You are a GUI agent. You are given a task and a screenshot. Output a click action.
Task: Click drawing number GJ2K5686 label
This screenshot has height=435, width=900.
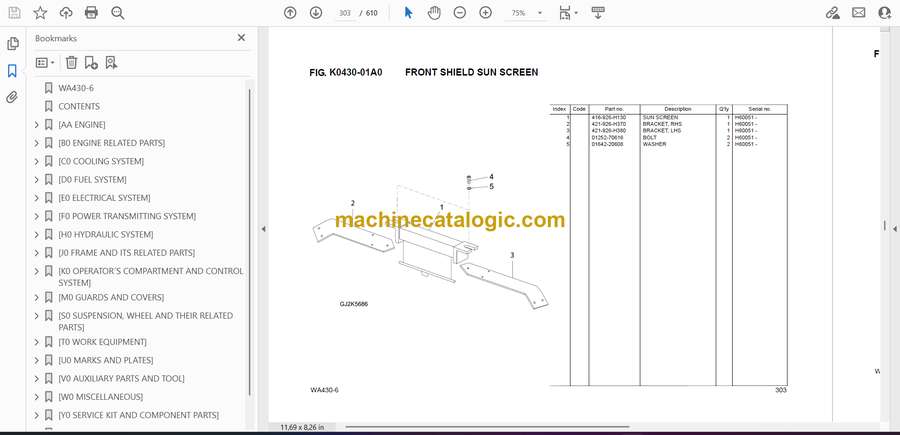tap(354, 304)
